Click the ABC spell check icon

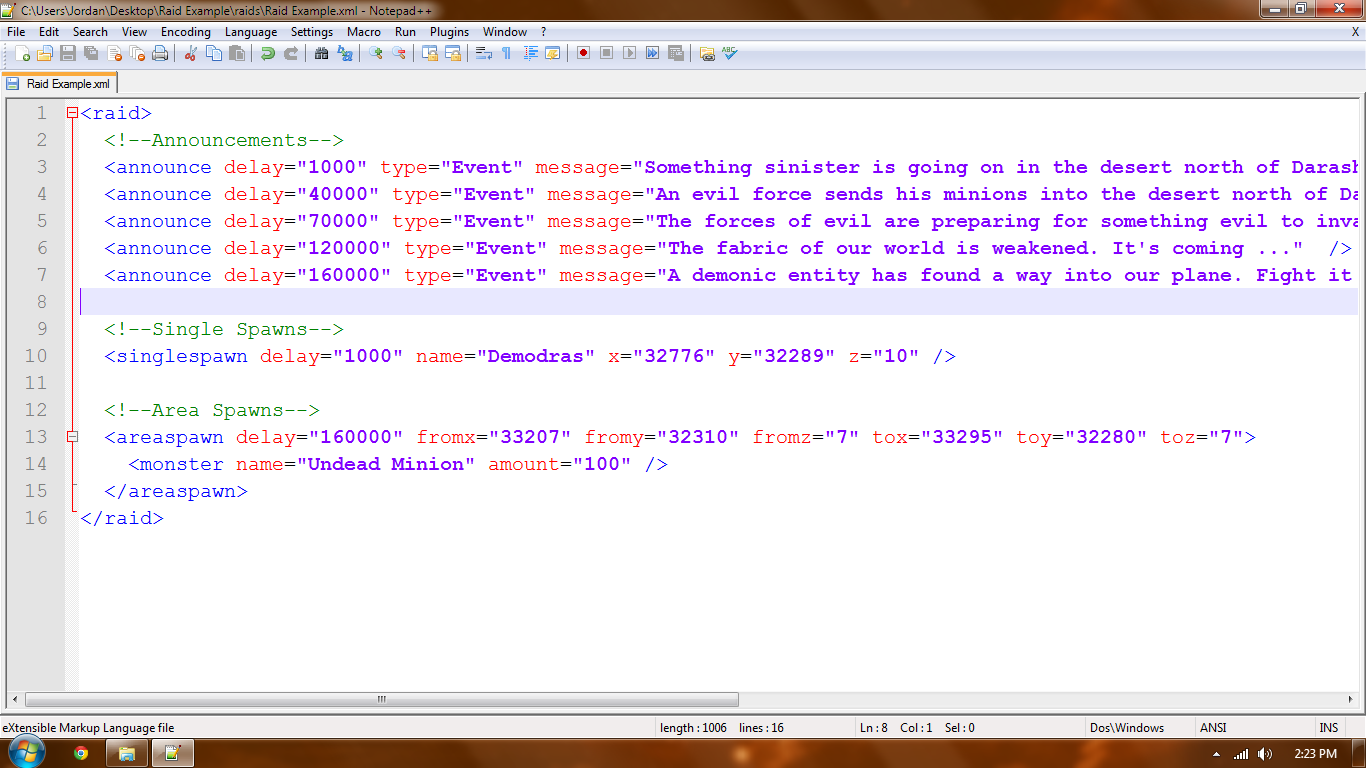729,53
